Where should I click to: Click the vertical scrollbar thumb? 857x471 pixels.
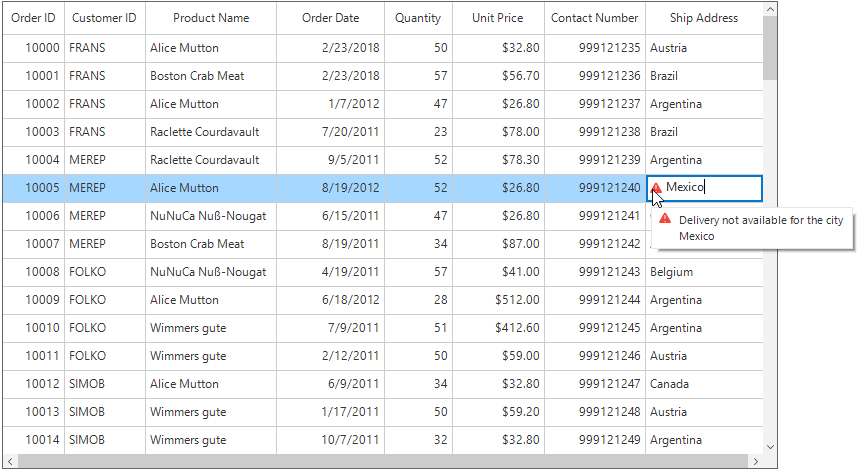click(x=770, y=48)
